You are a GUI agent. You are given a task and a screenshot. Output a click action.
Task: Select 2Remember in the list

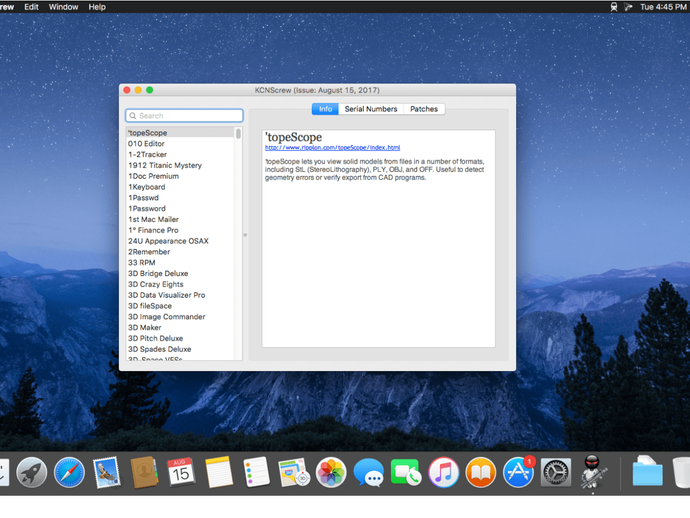(x=180, y=252)
